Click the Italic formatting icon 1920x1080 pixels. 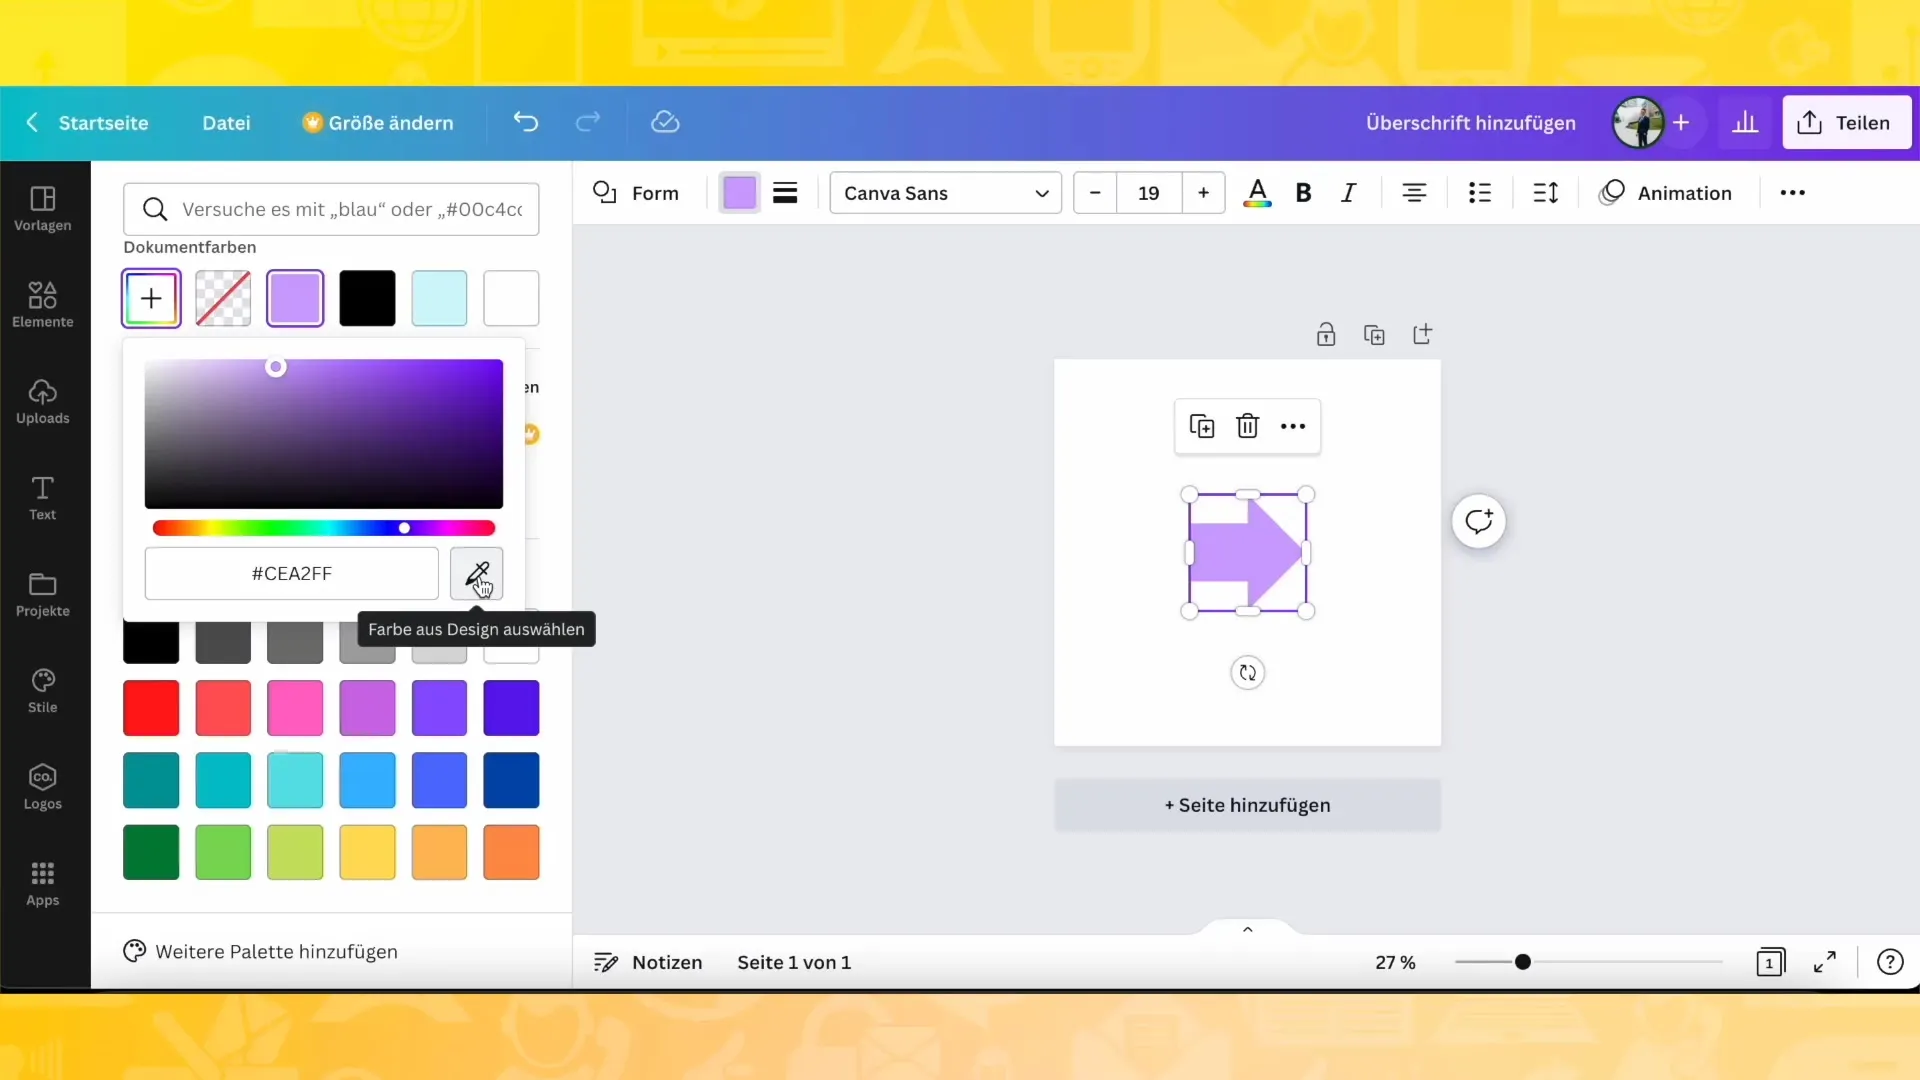pos(1349,193)
